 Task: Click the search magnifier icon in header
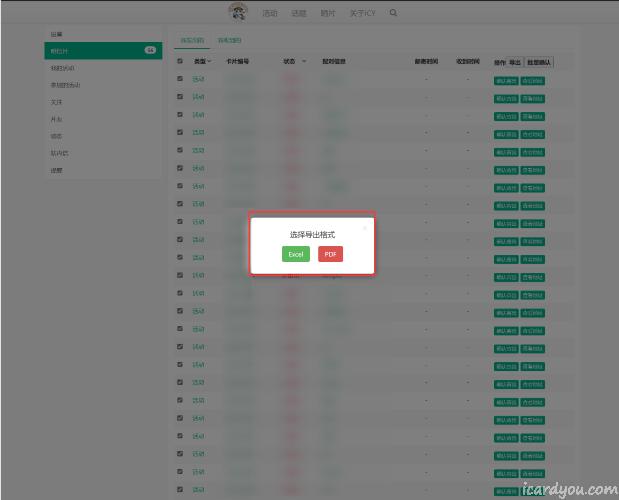click(393, 13)
